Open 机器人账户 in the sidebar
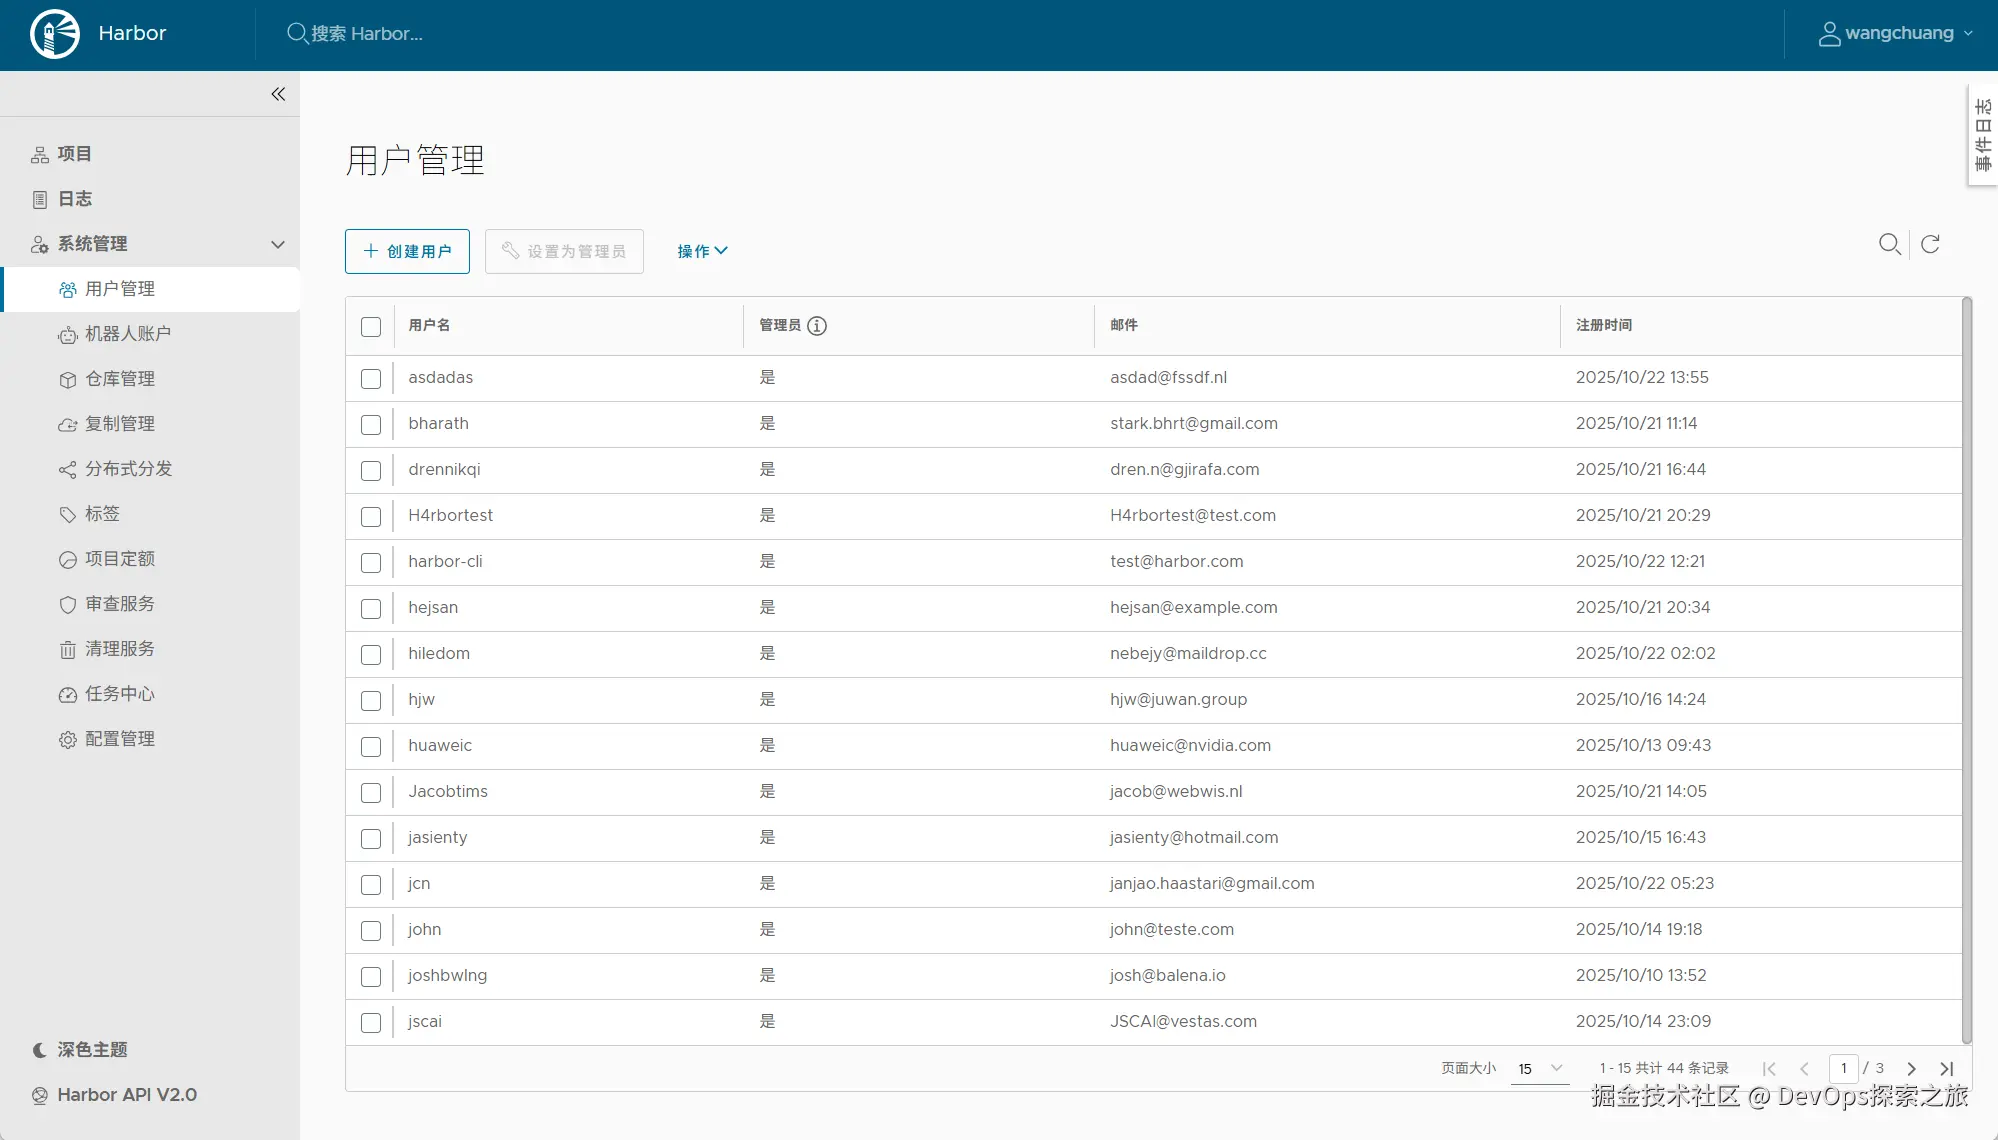This screenshot has width=1998, height=1140. (x=127, y=334)
